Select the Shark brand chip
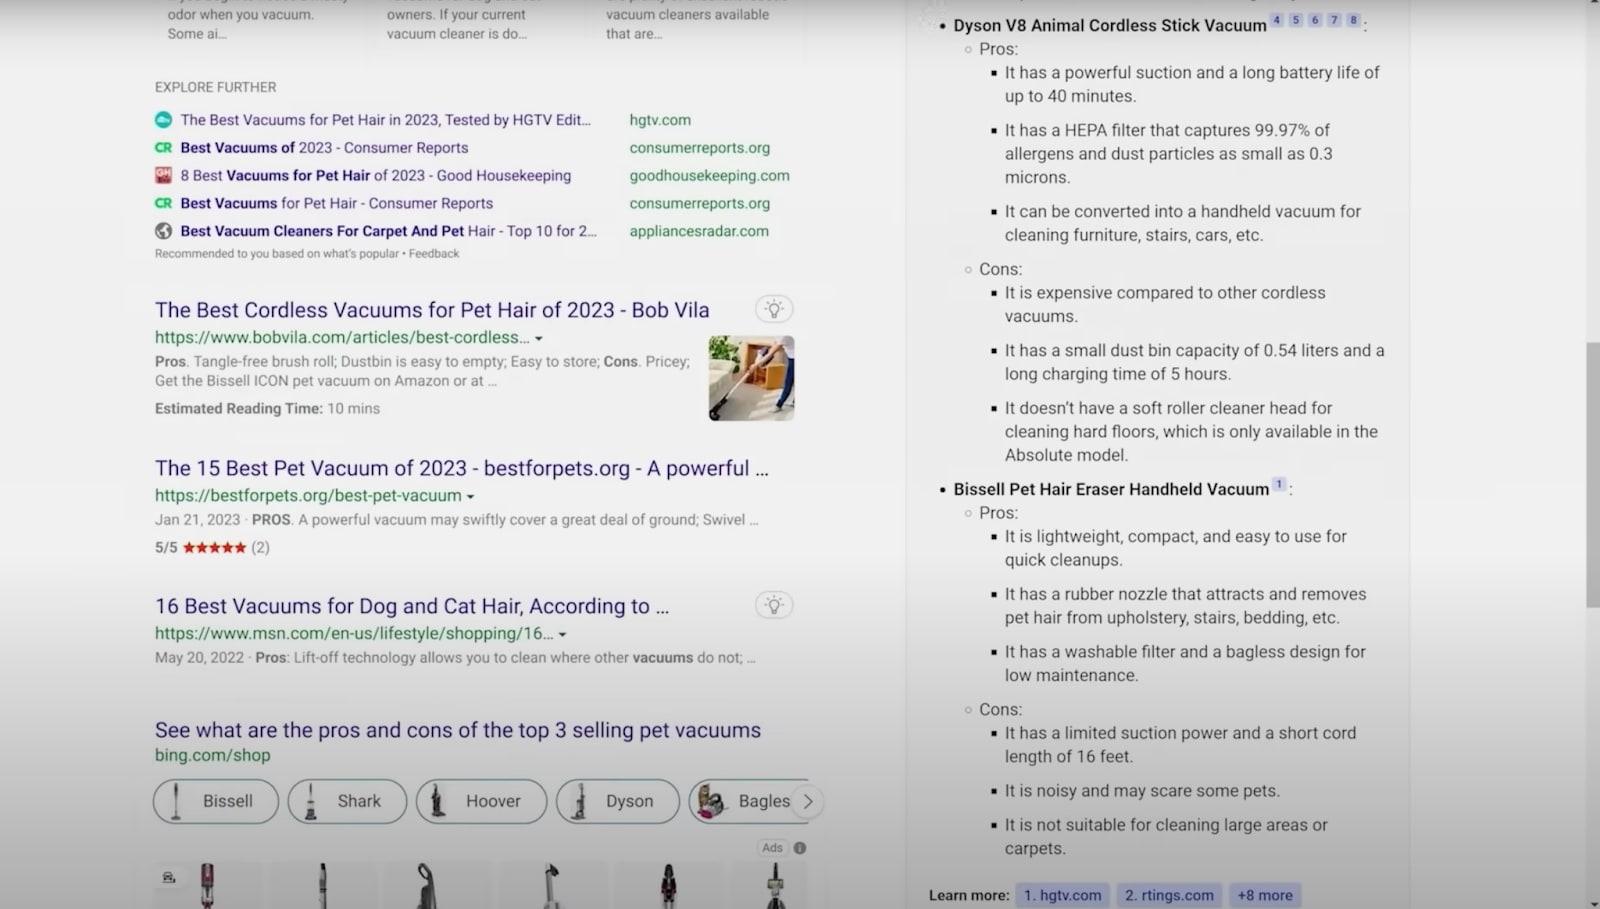The image size is (1600, 909). tap(347, 801)
